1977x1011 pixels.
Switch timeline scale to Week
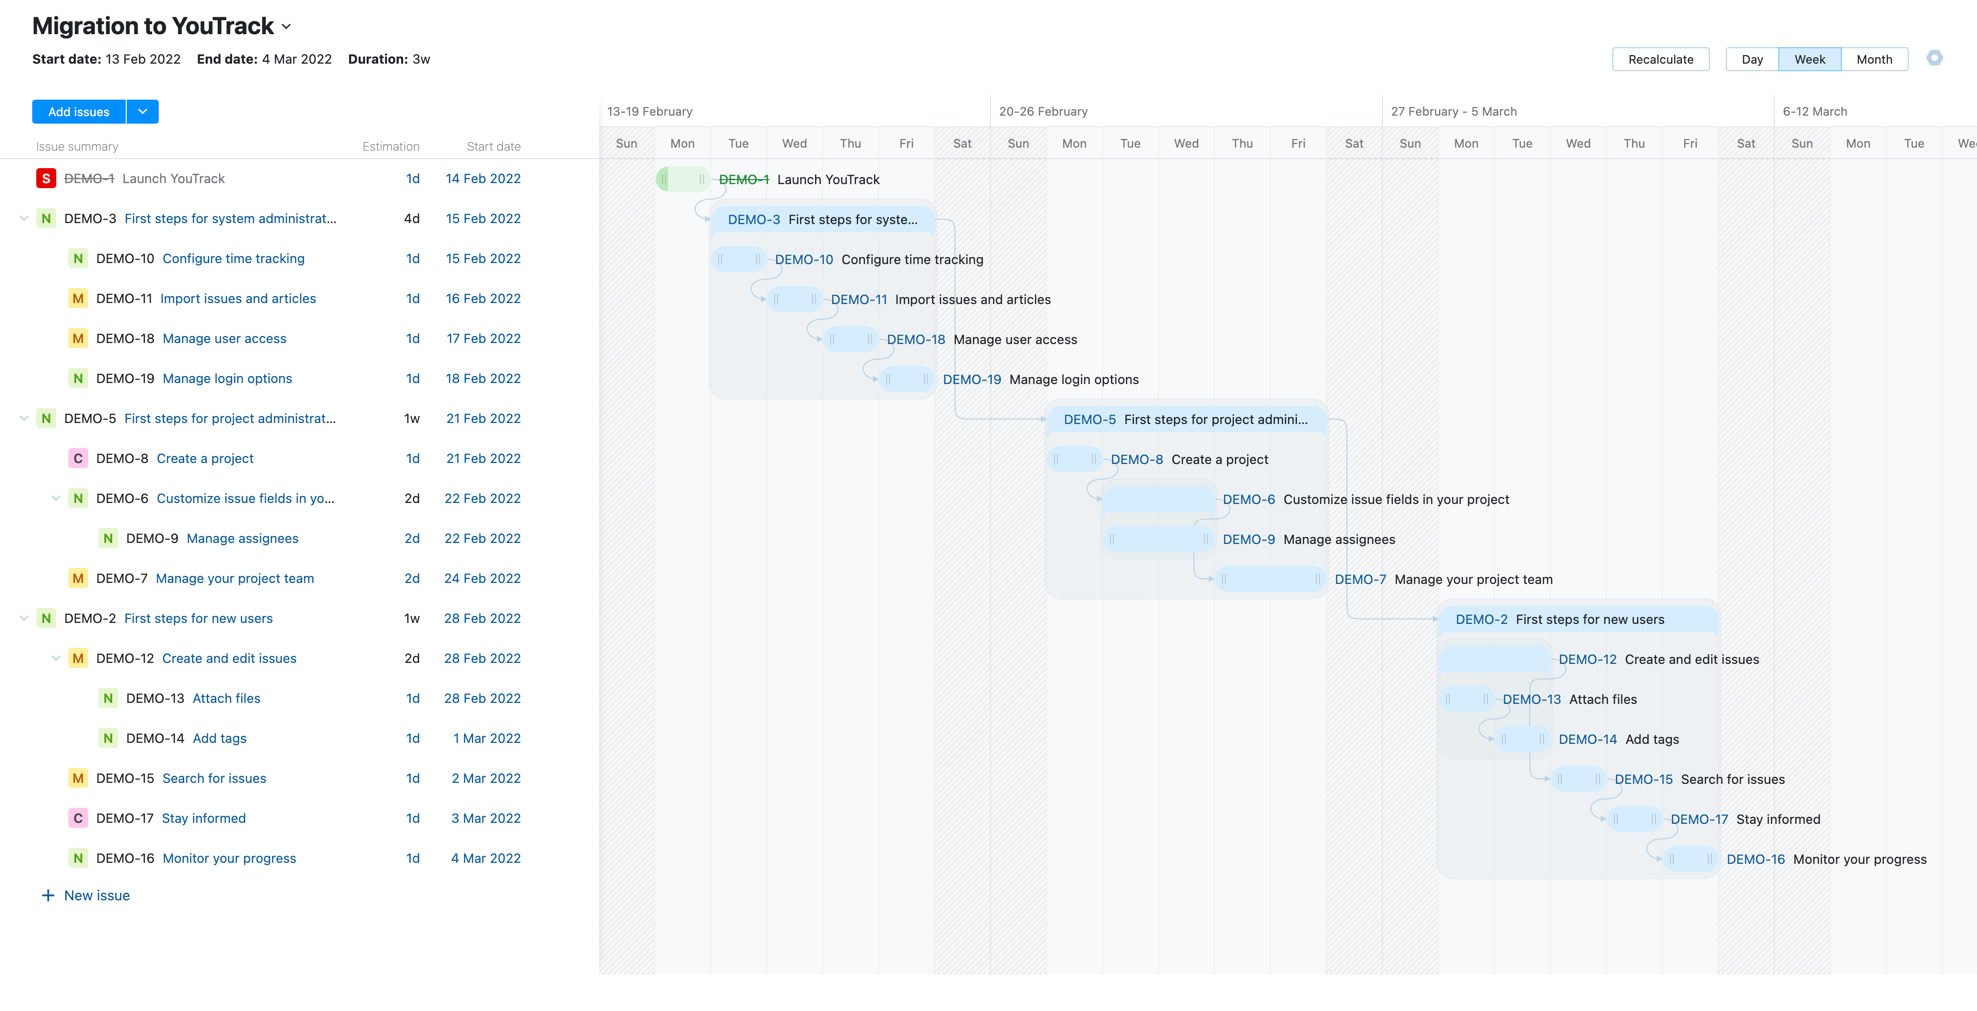coord(1809,60)
